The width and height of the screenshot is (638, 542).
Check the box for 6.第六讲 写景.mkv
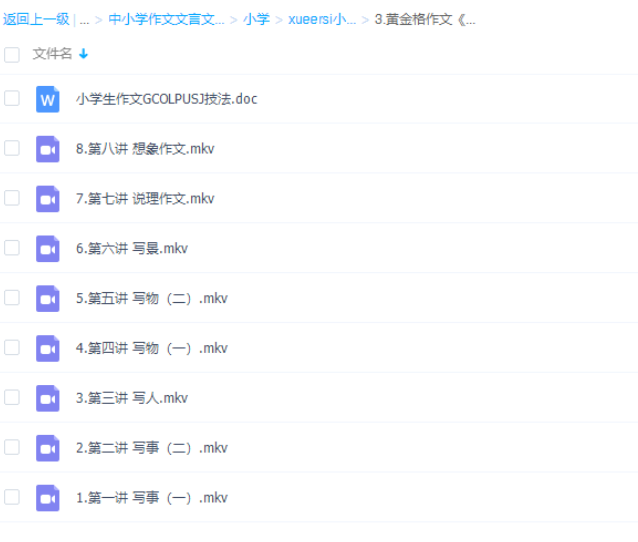tap(12, 247)
